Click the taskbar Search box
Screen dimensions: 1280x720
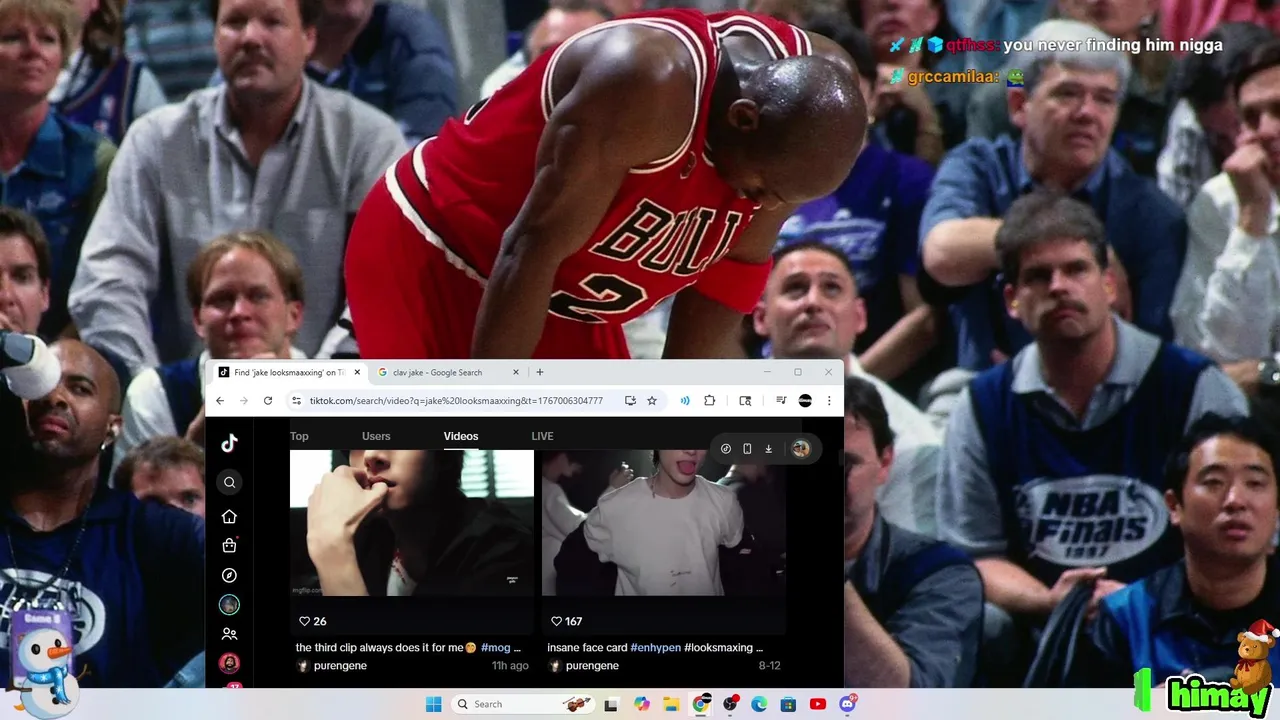click(x=522, y=704)
